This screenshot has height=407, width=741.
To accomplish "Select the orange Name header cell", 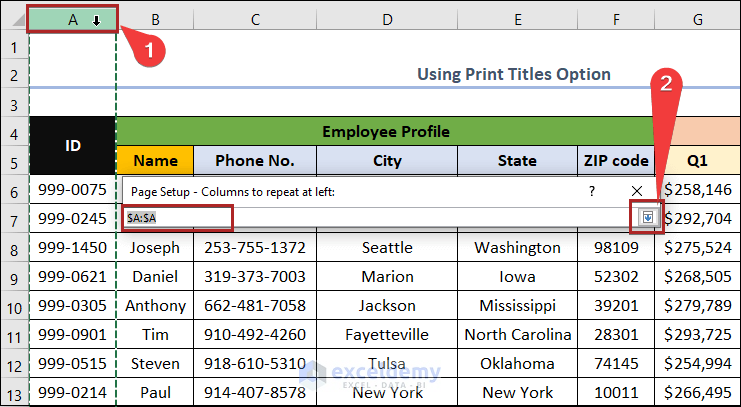I will [155, 160].
